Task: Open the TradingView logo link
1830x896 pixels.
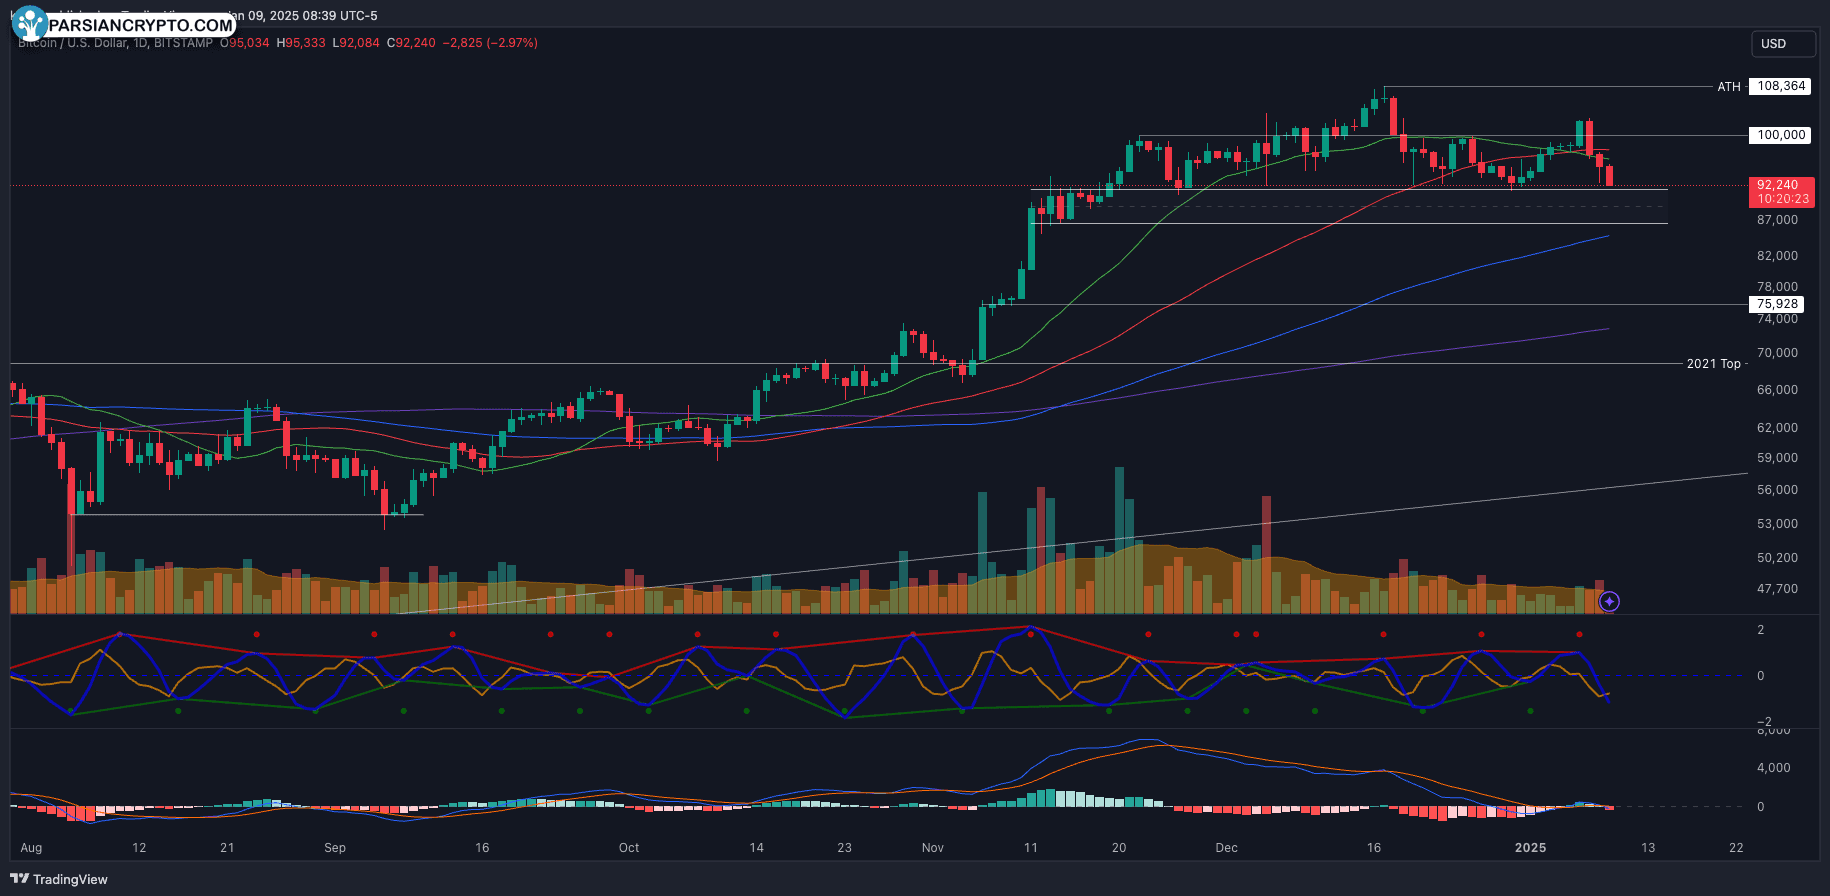Action: (59, 879)
